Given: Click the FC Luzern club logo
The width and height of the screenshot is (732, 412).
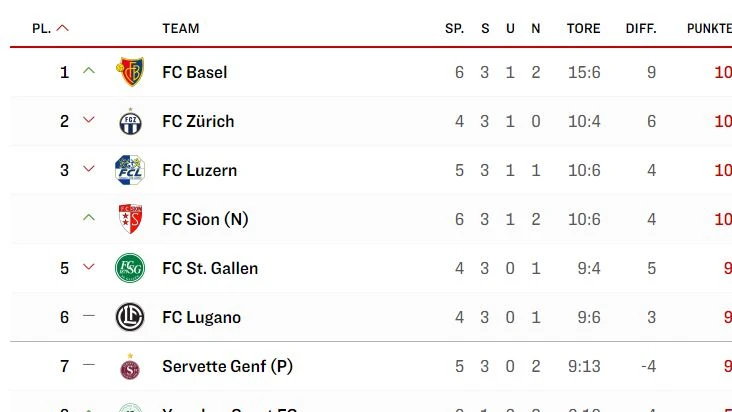Looking at the screenshot, I should 130,170.
